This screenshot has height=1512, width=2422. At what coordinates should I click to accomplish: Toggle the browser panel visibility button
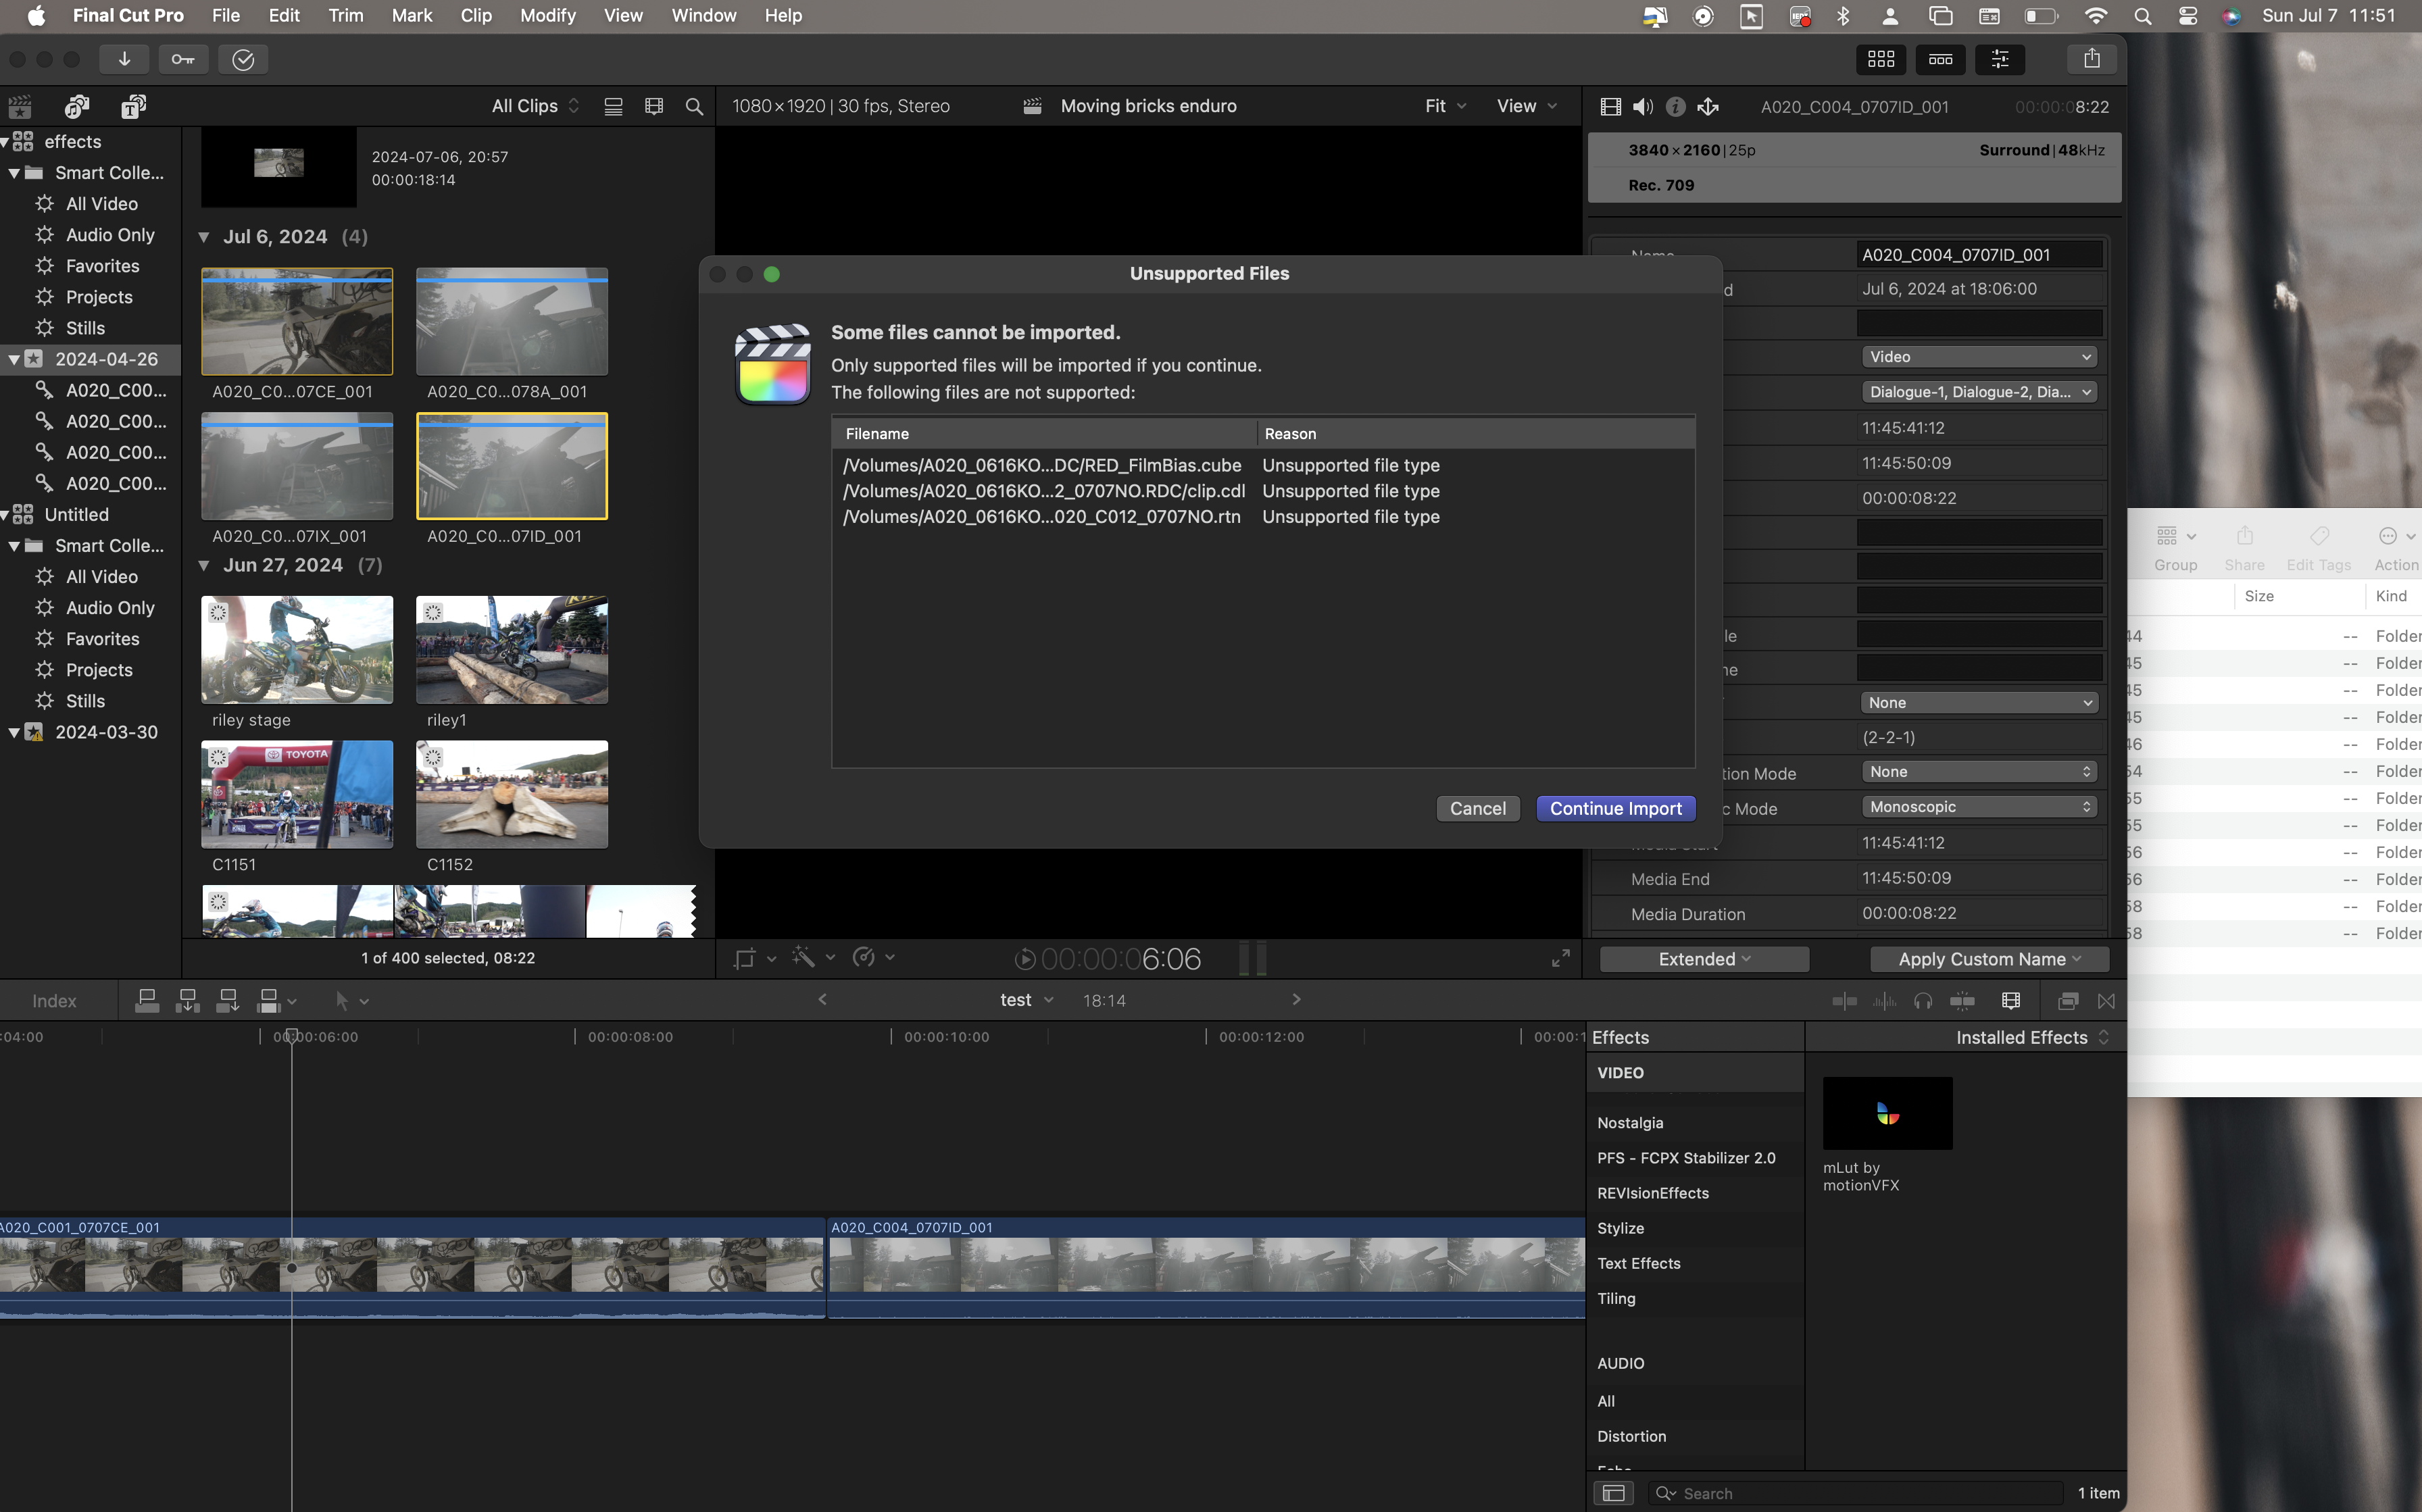(x=1880, y=59)
